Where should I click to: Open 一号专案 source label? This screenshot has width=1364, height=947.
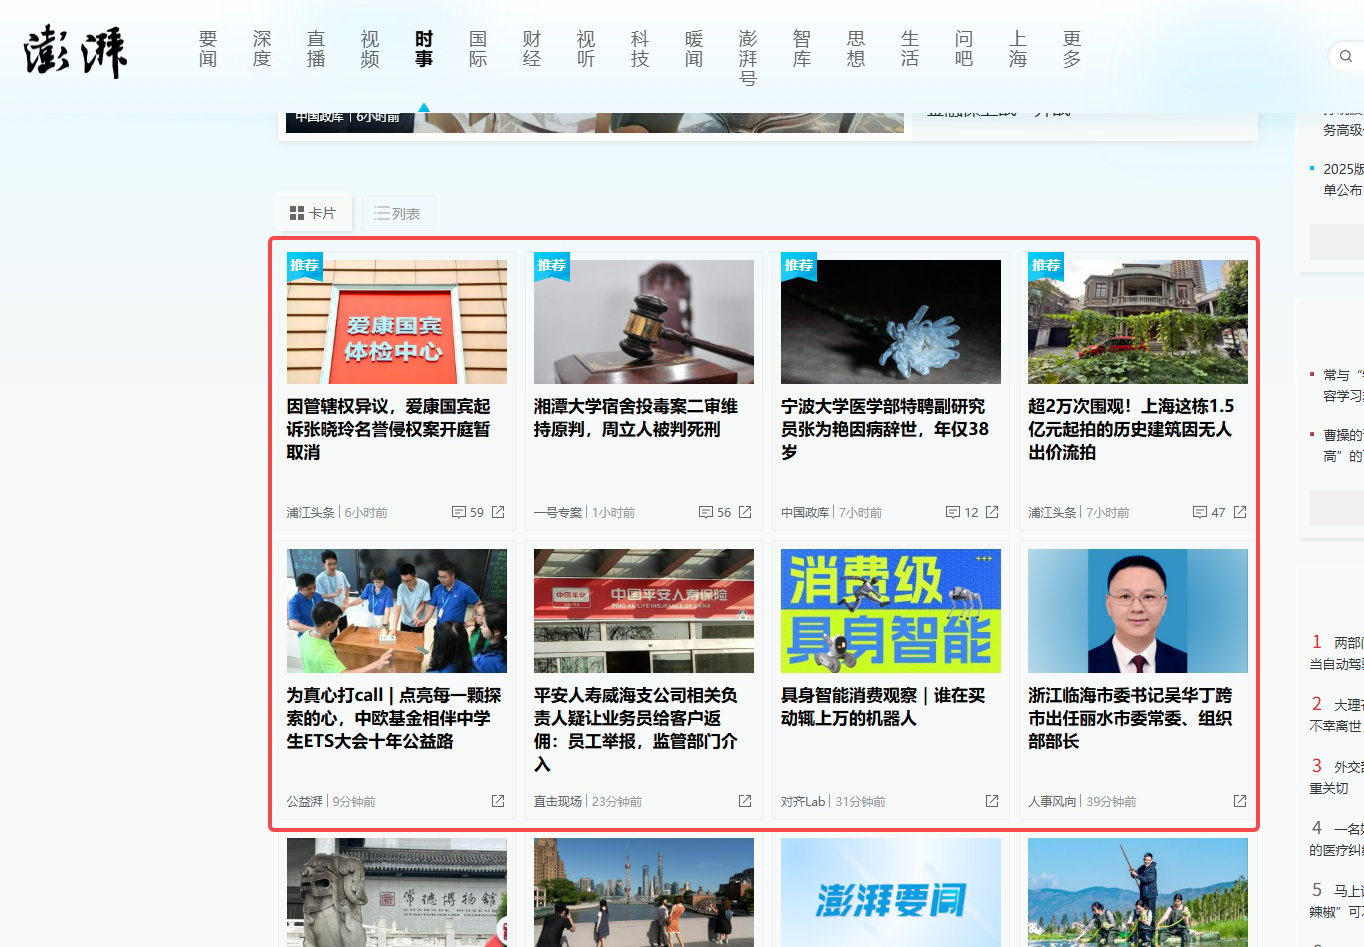558,512
